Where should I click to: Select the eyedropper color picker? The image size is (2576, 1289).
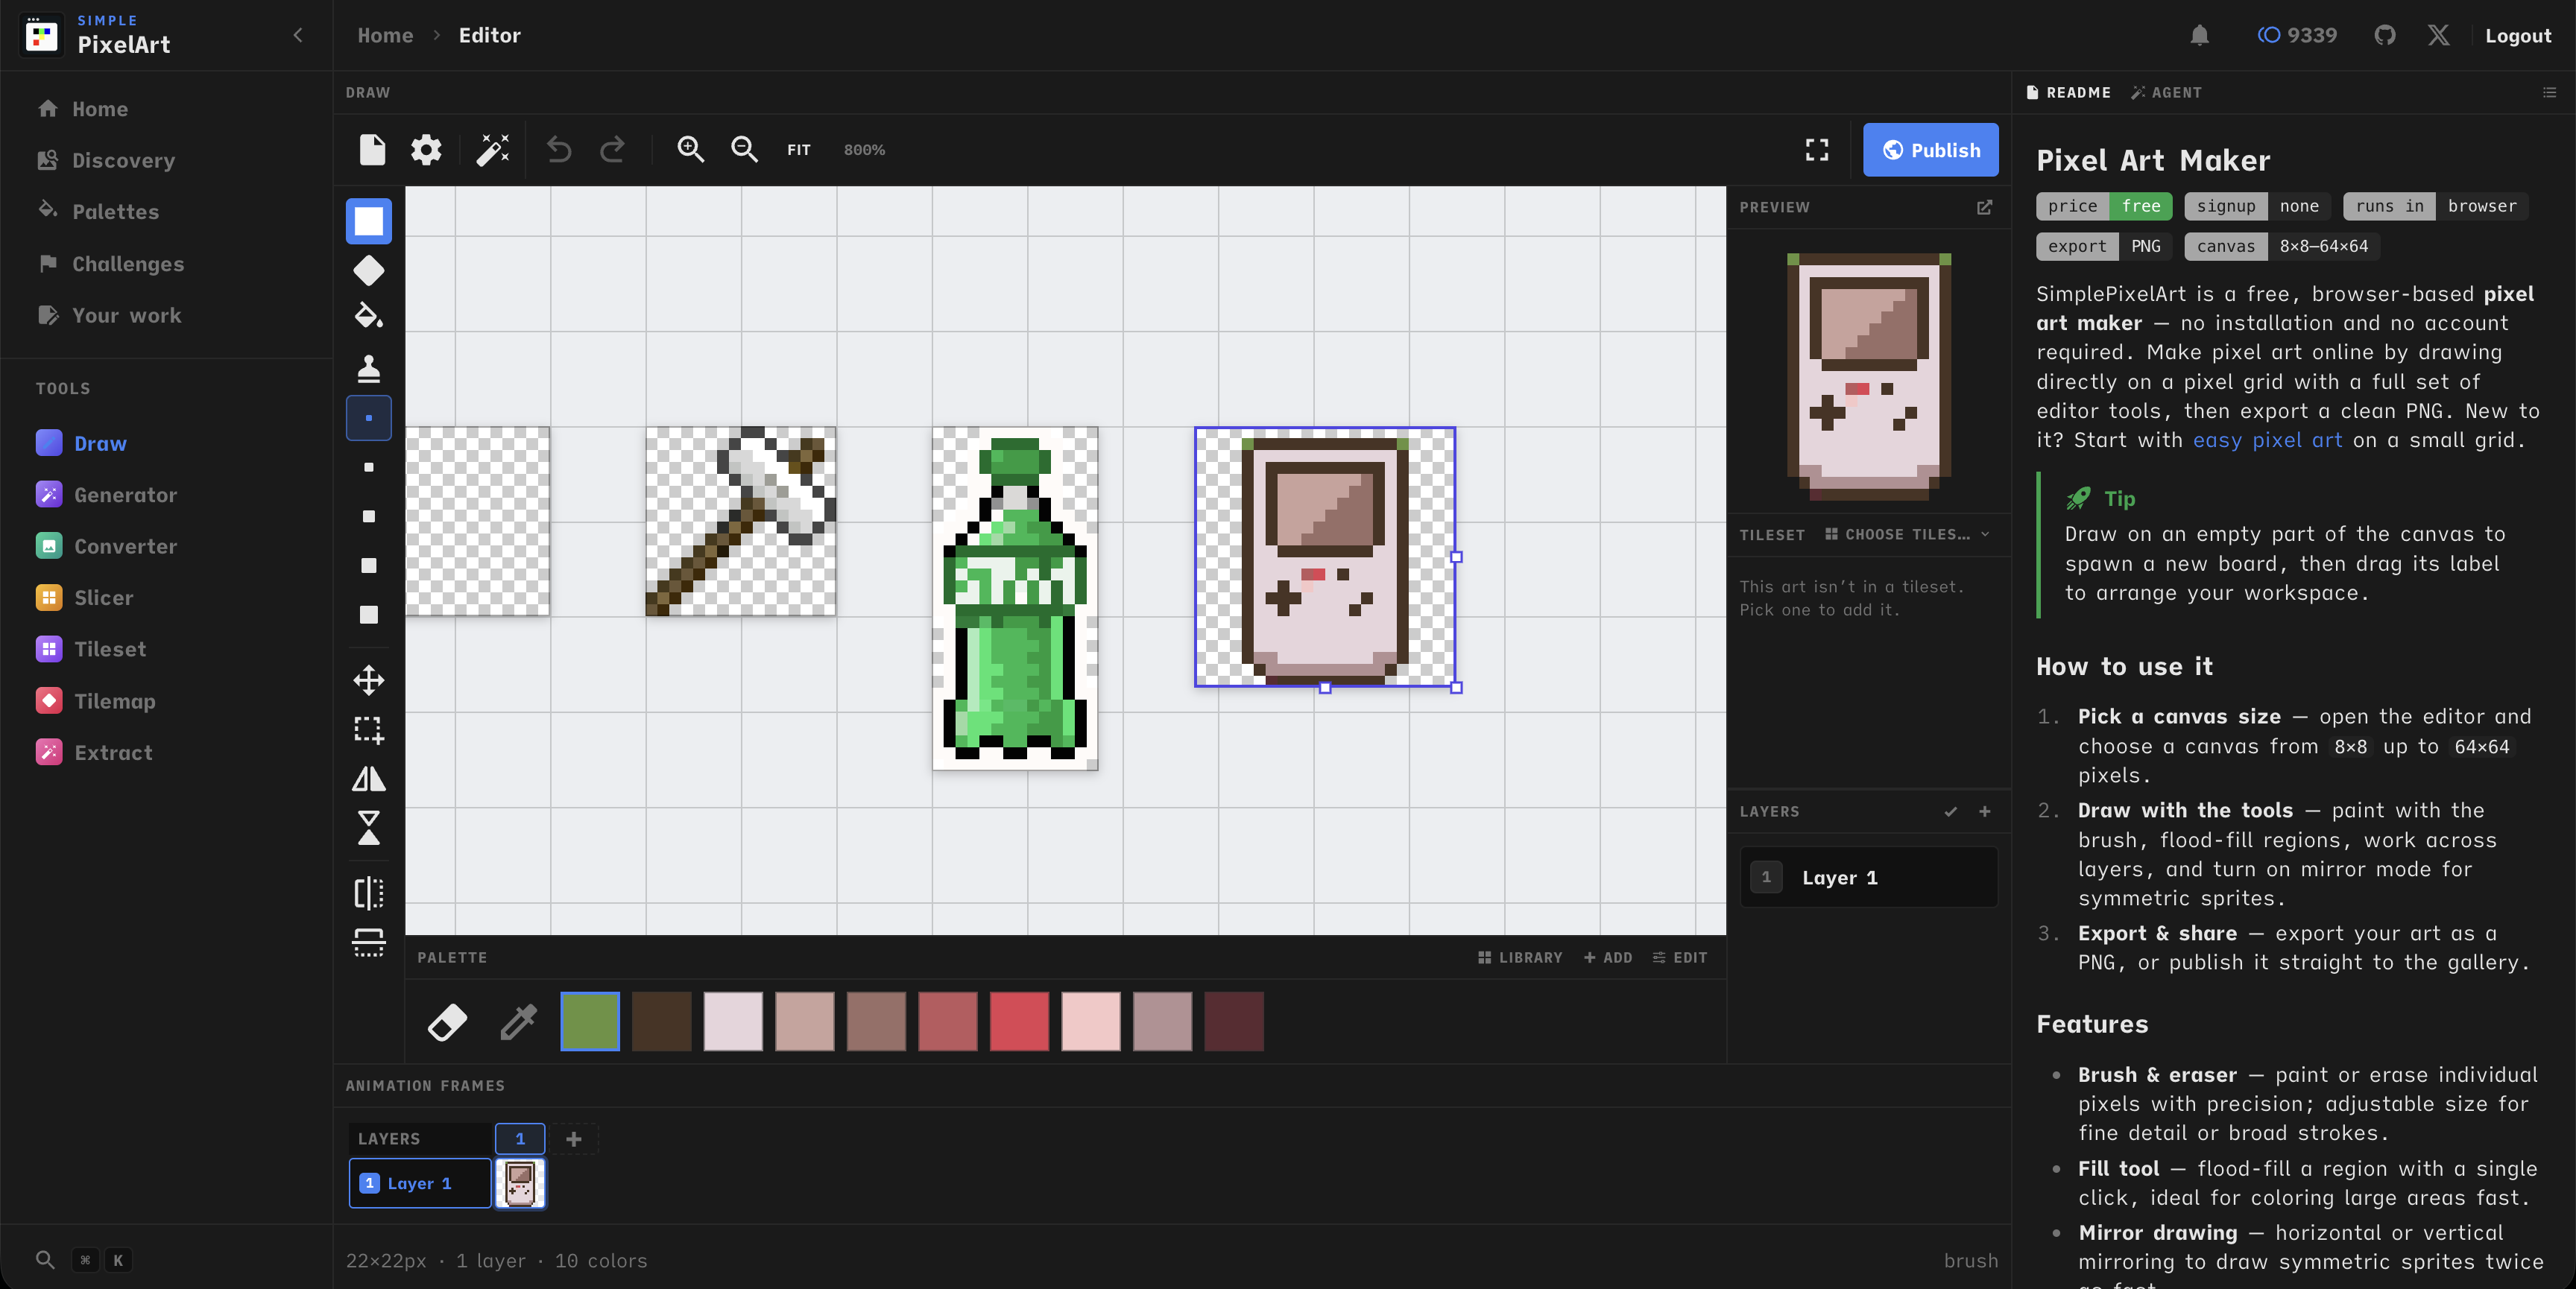pos(518,1021)
